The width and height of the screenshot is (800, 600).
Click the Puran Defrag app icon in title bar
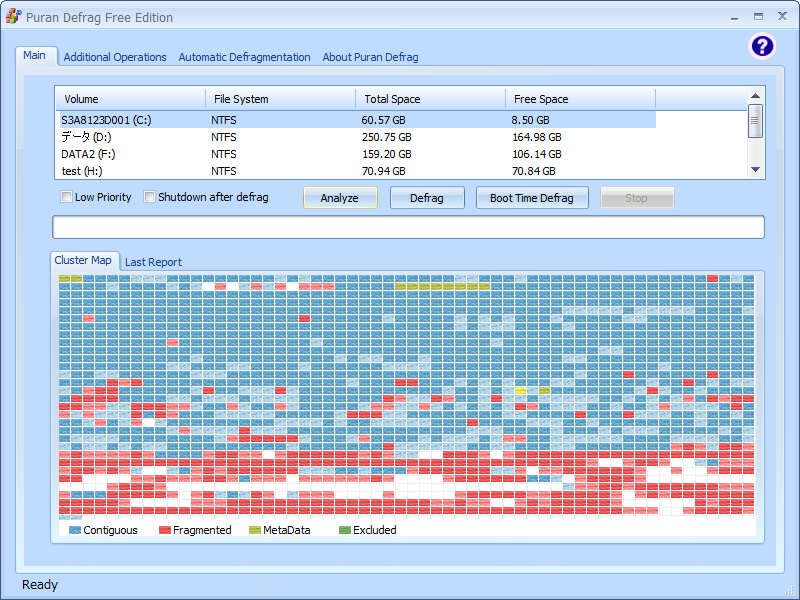13,16
